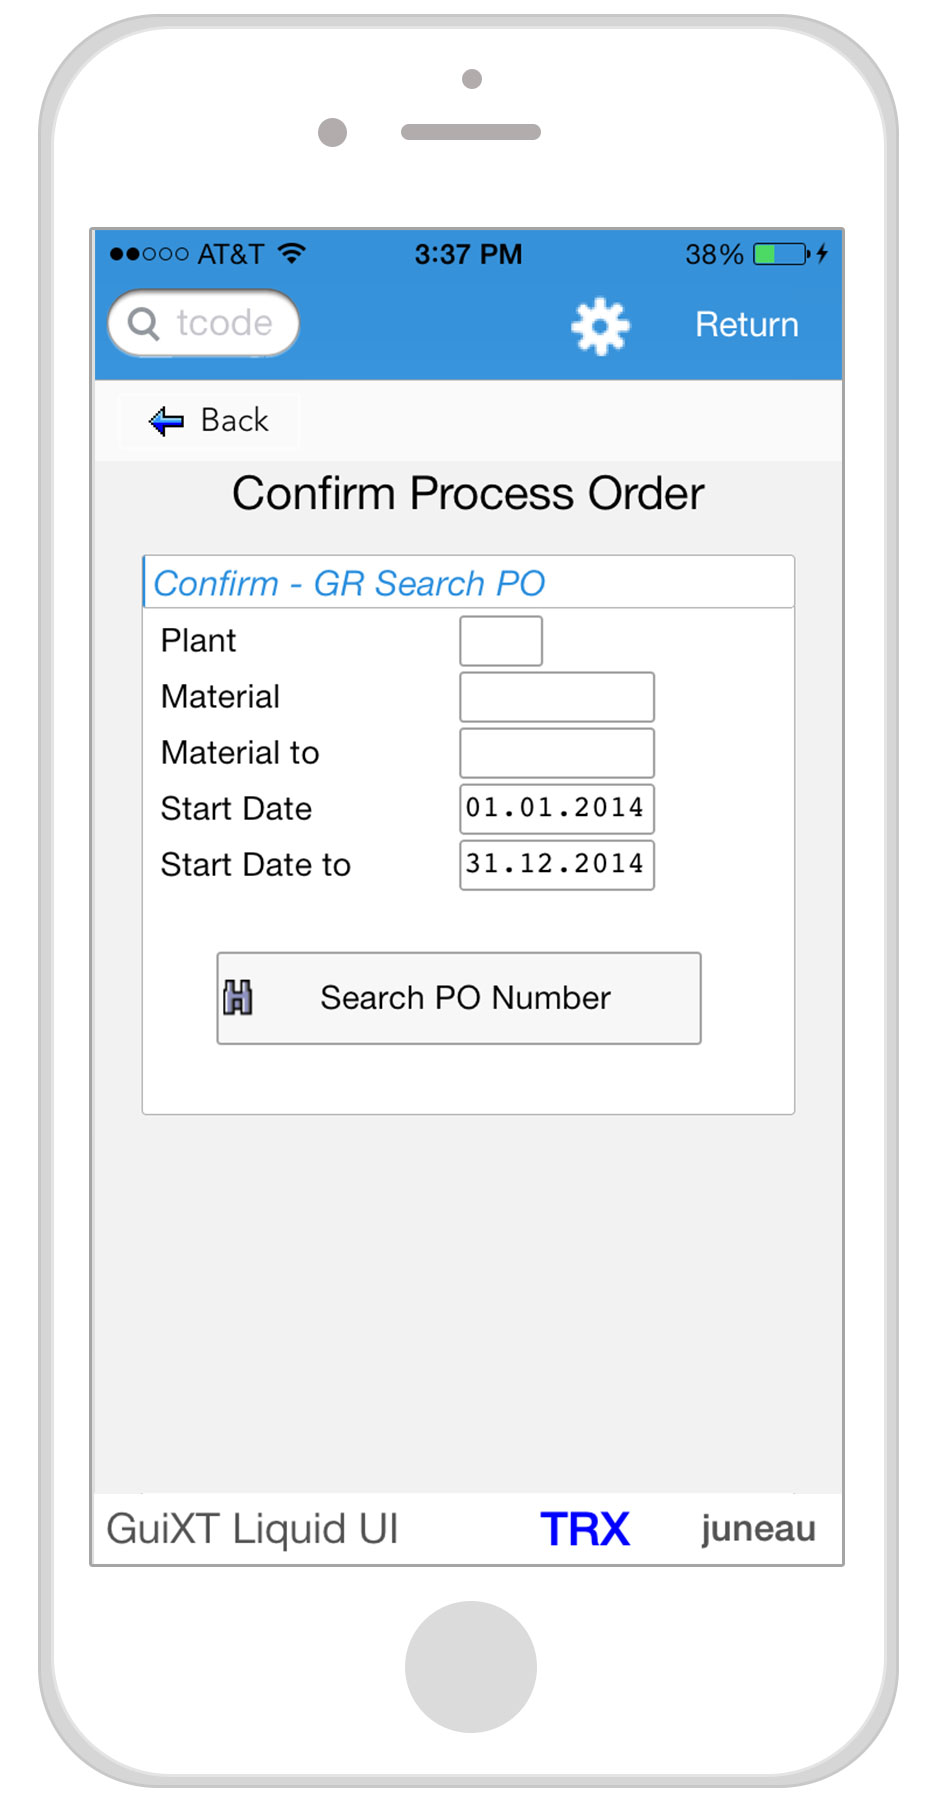
Task: Tap the battery indicator icon
Action: pyautogui.click(x=781, y=254)
